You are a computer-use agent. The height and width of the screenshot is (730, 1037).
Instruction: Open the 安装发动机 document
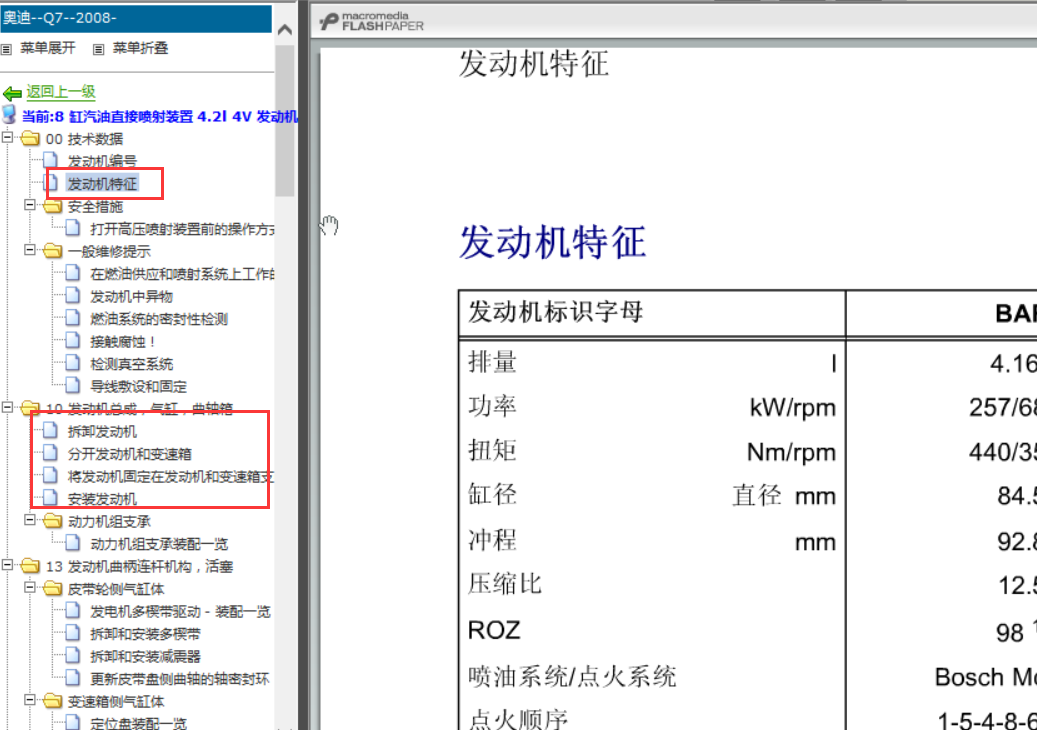(x=102, y=499)
